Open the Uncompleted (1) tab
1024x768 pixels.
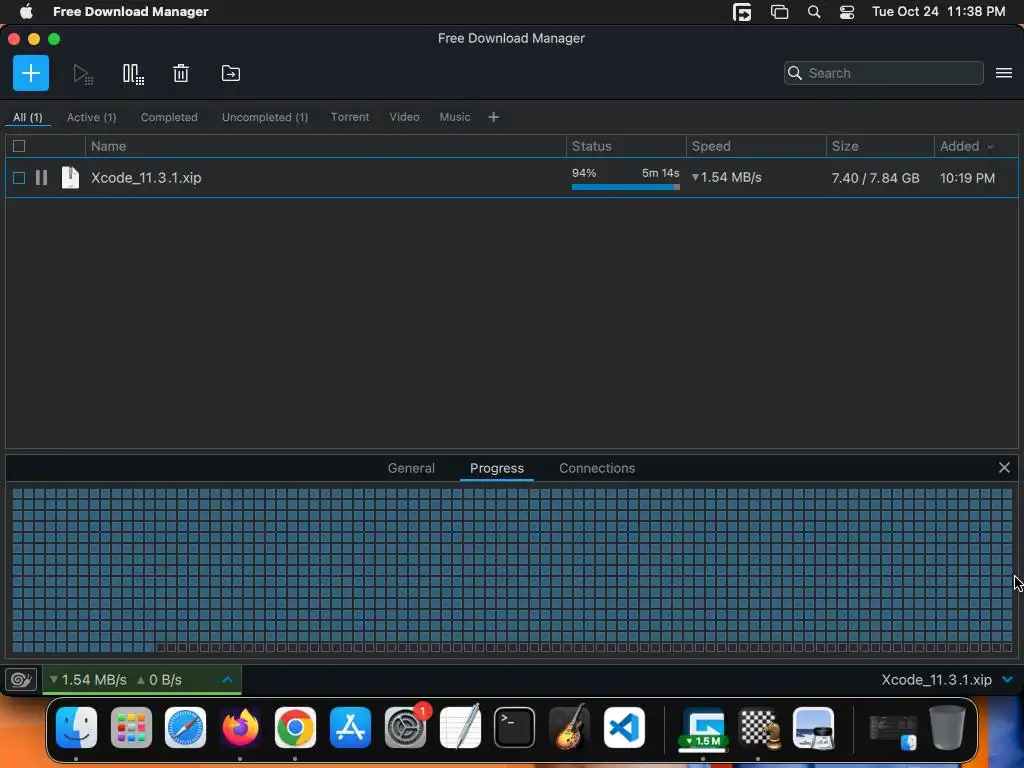pyautogui.click(x=265, y=118)
